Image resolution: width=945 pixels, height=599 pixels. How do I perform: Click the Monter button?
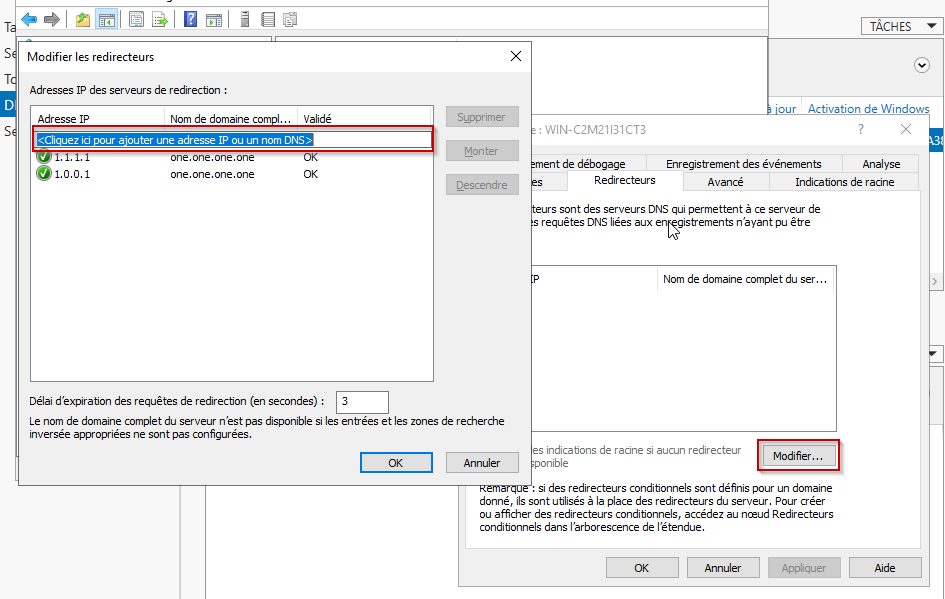tap(482, 151)
